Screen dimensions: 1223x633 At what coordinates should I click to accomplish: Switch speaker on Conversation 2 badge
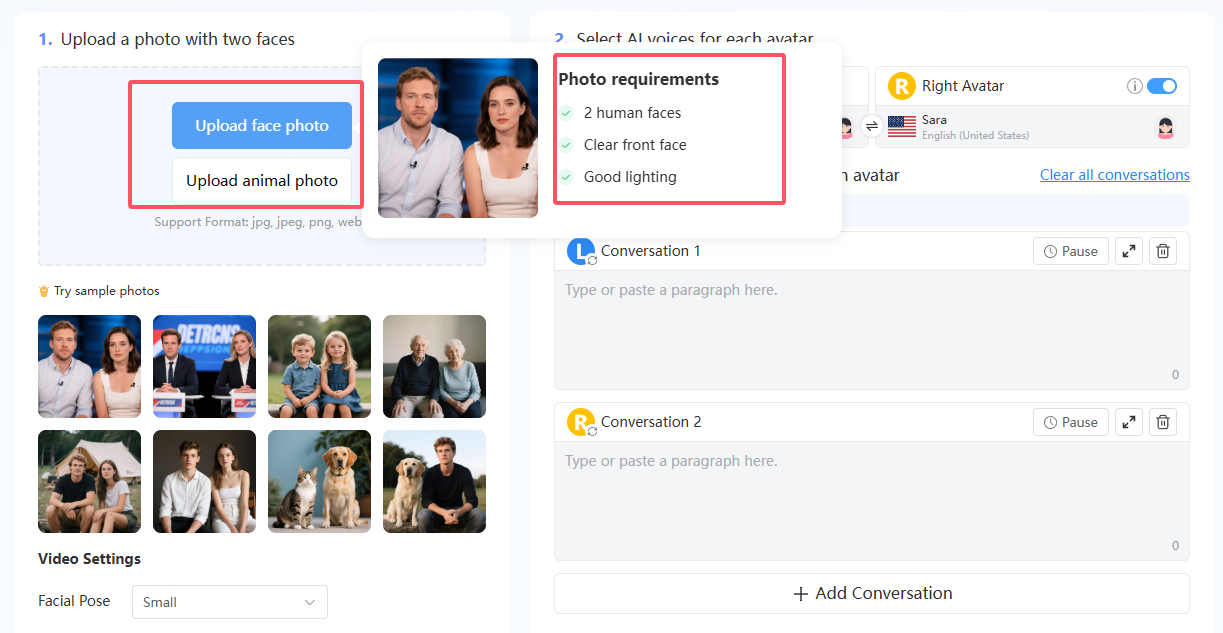pyautogui.click(x=581, y=423)
